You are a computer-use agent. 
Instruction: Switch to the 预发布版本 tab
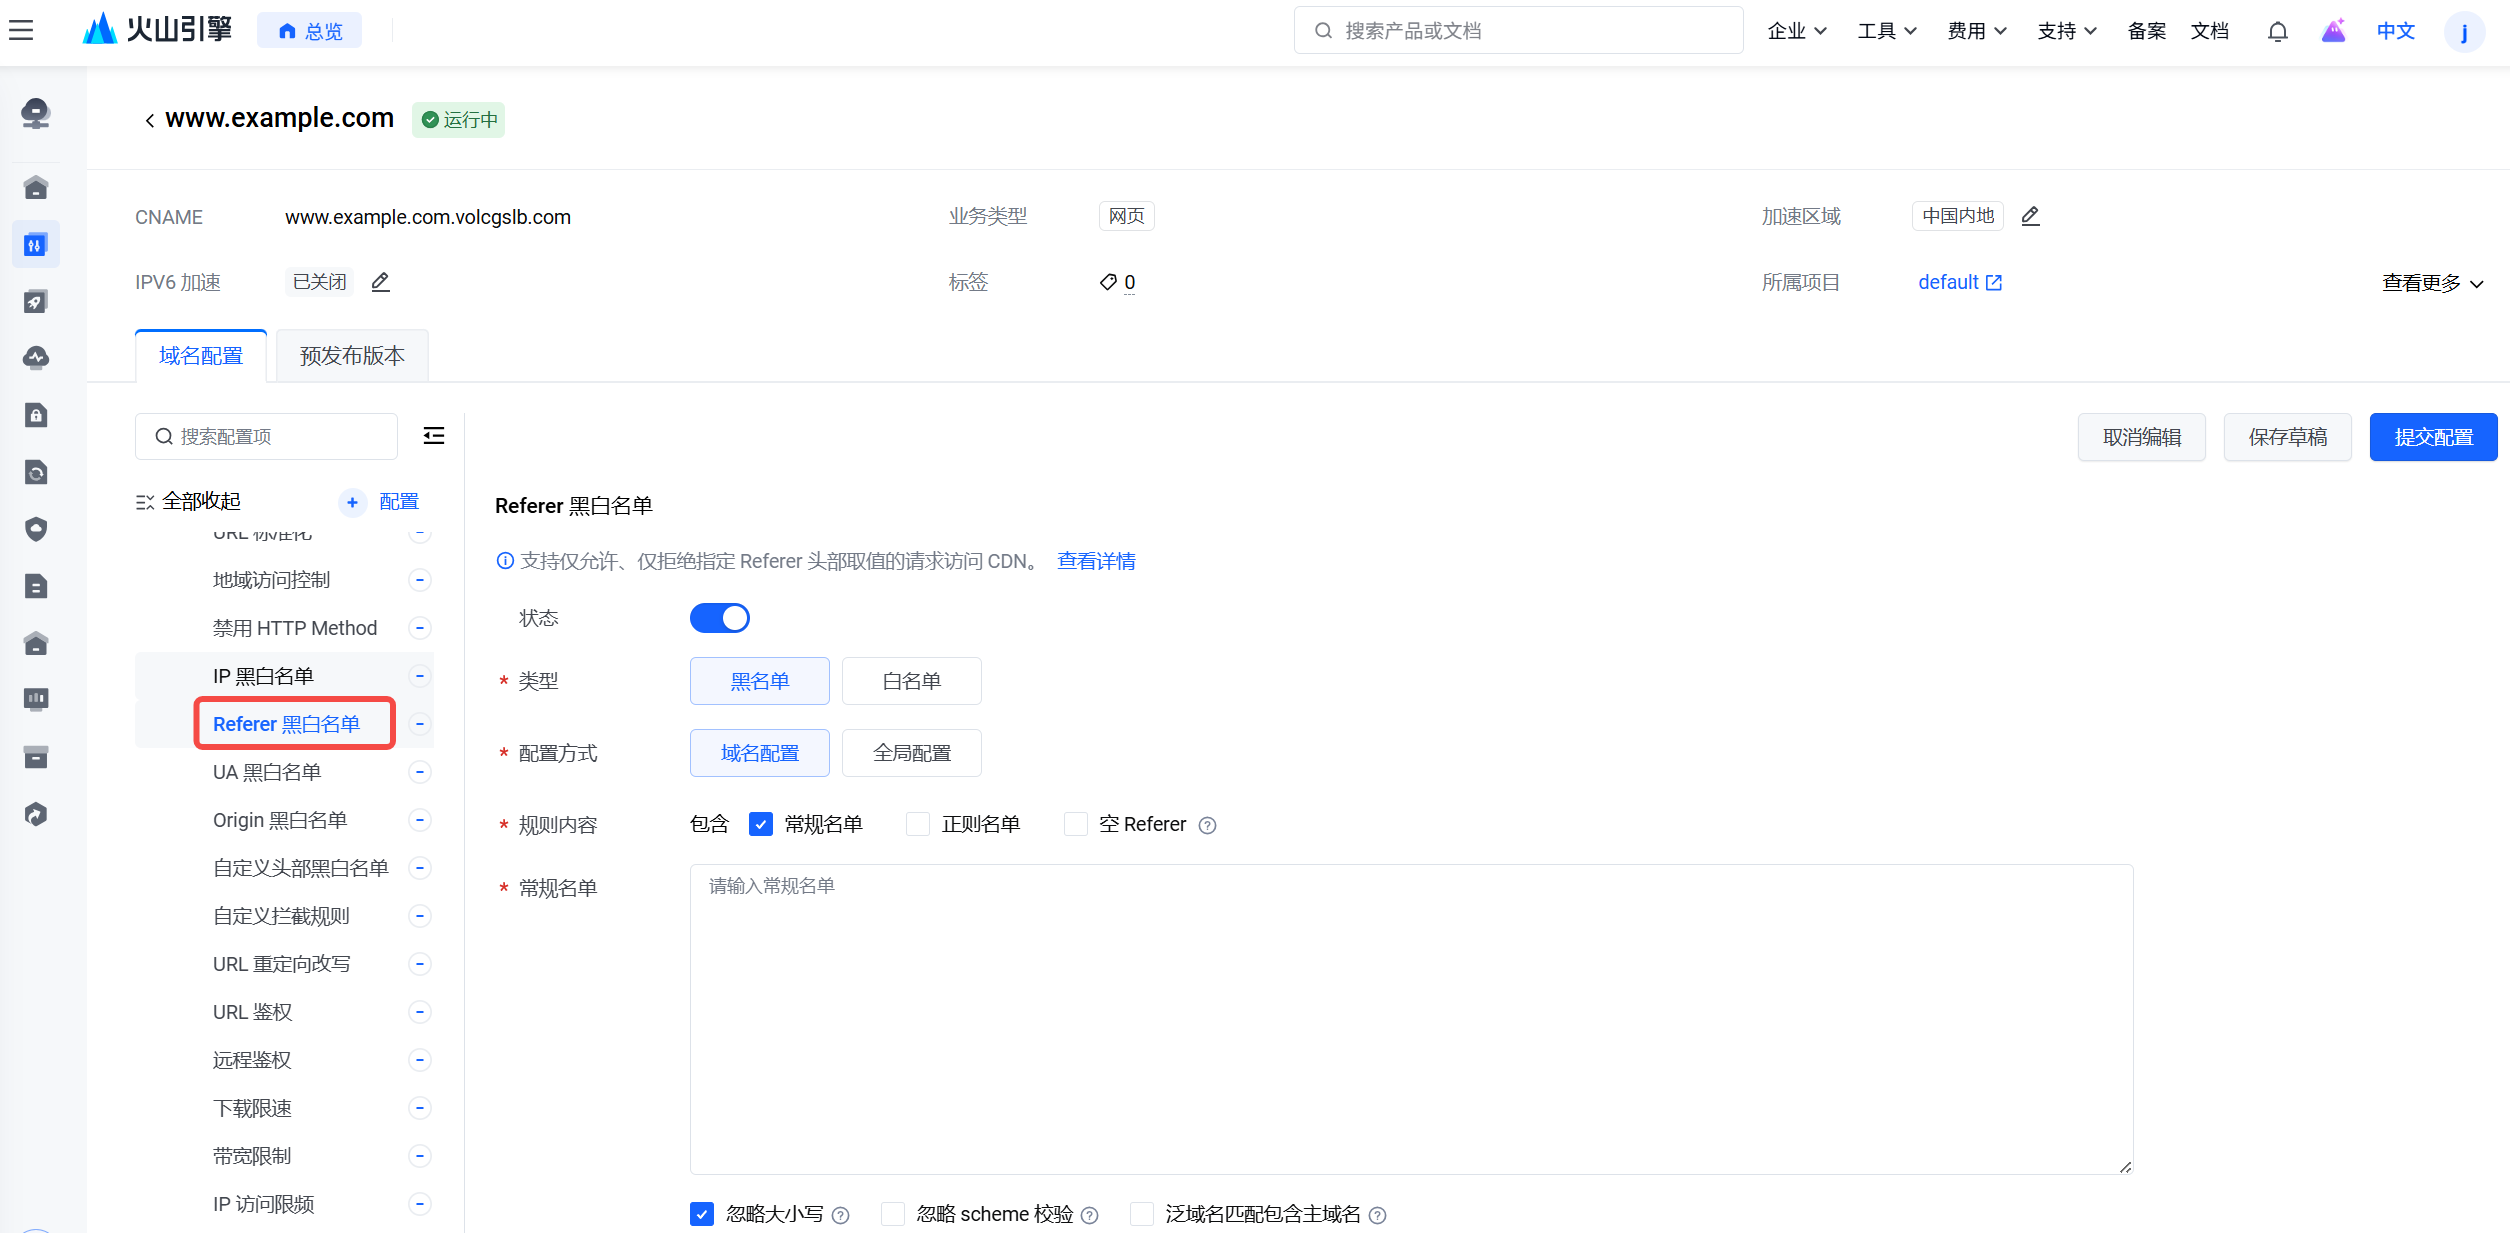(352, 356)
